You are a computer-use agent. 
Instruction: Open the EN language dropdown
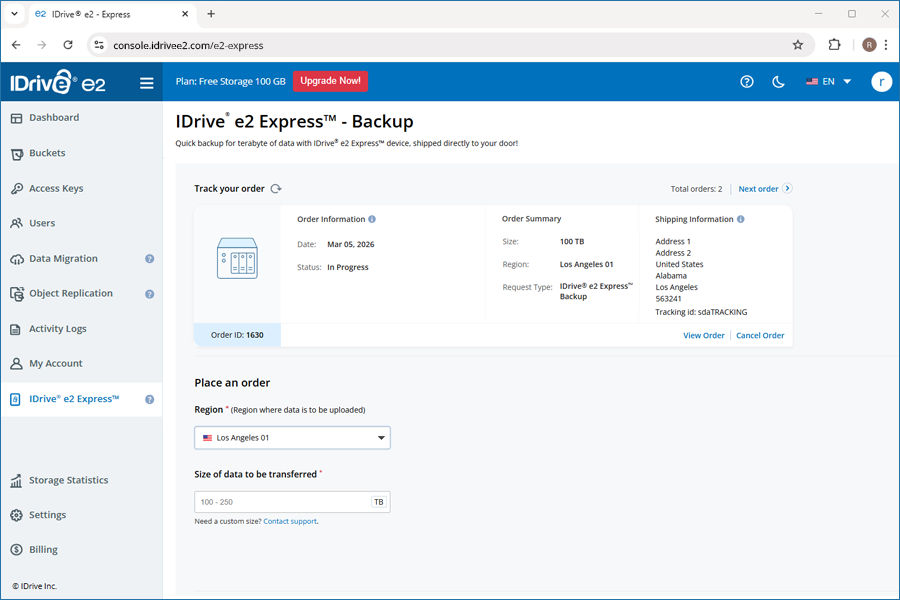pos(828,82)
